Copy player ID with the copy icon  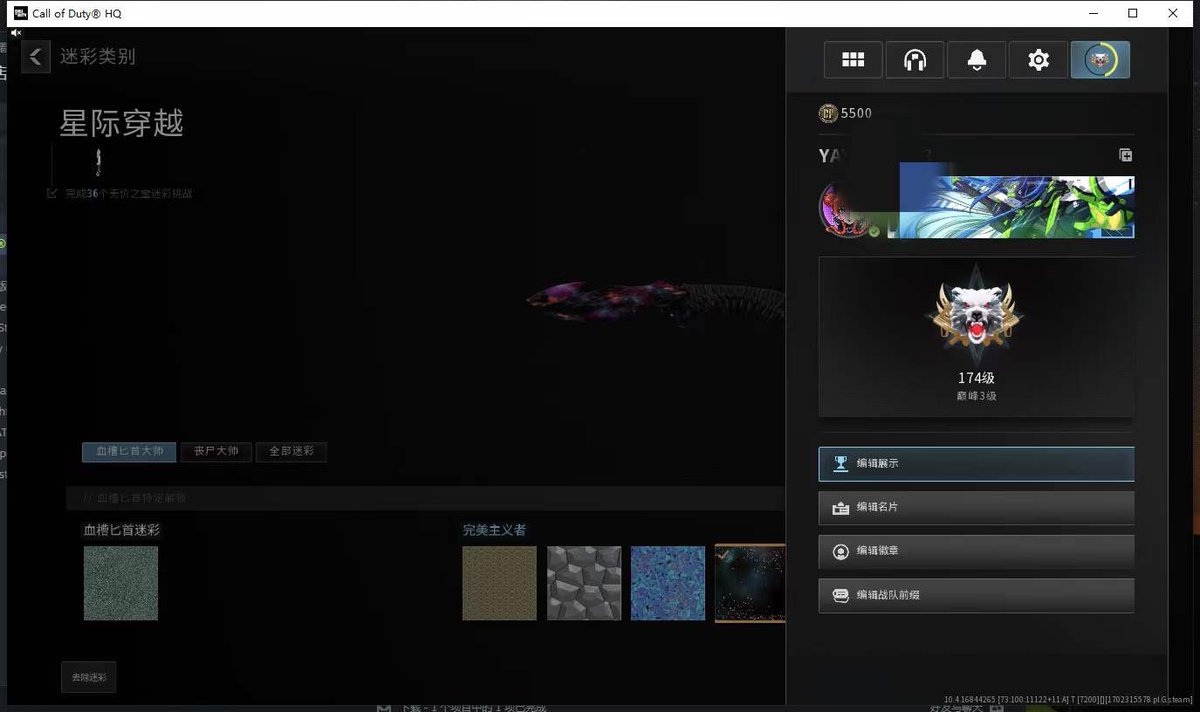tap(1125, 155)
